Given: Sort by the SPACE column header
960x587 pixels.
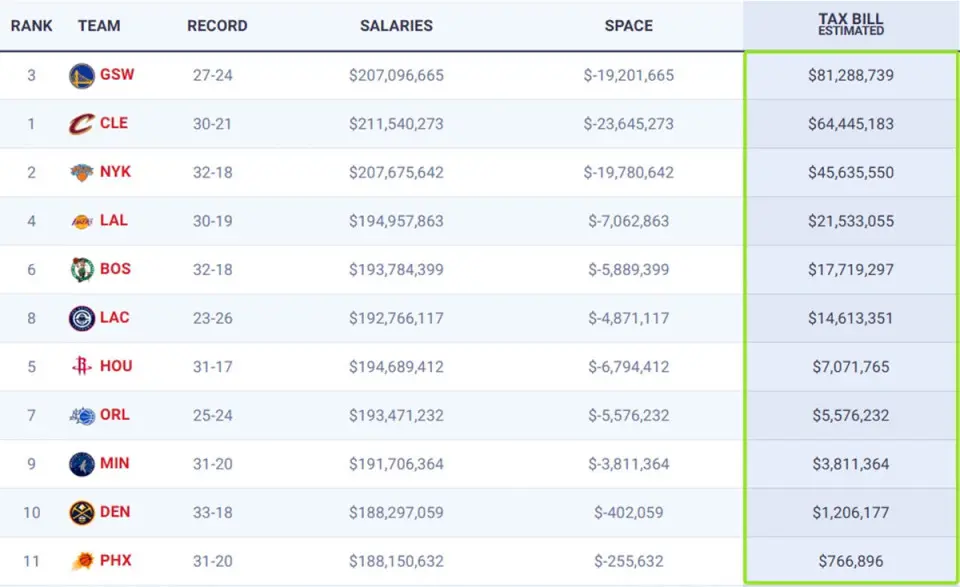Looking at the screenshot, I should click(628, 26).
